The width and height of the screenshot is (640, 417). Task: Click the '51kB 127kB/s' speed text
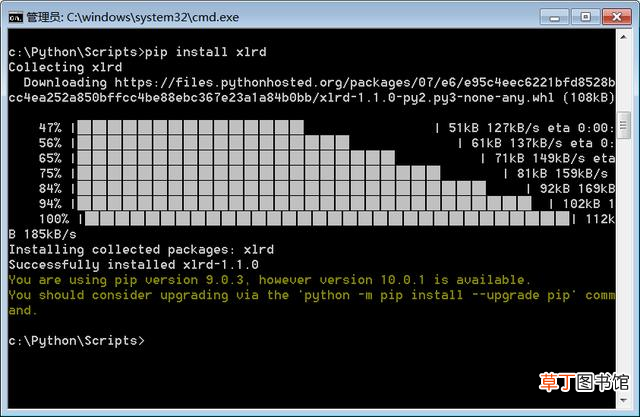pos(494,128)
